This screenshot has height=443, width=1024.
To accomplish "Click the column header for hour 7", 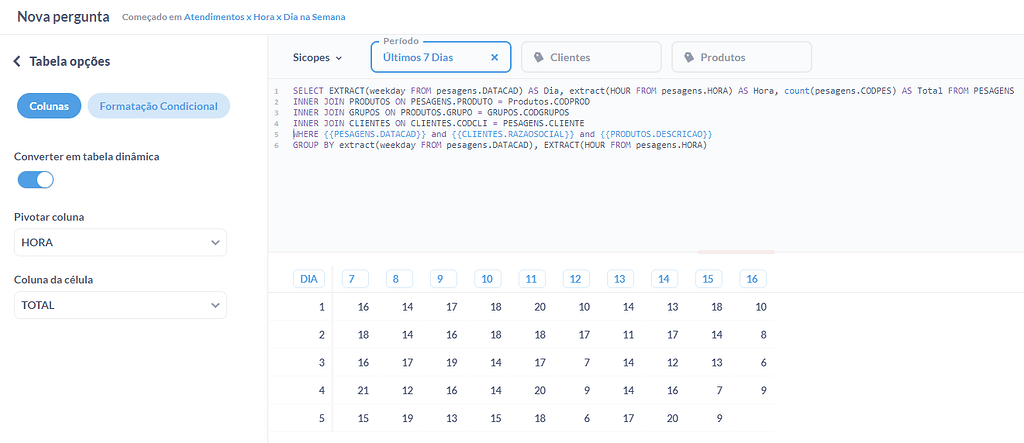I will [355, 279].
